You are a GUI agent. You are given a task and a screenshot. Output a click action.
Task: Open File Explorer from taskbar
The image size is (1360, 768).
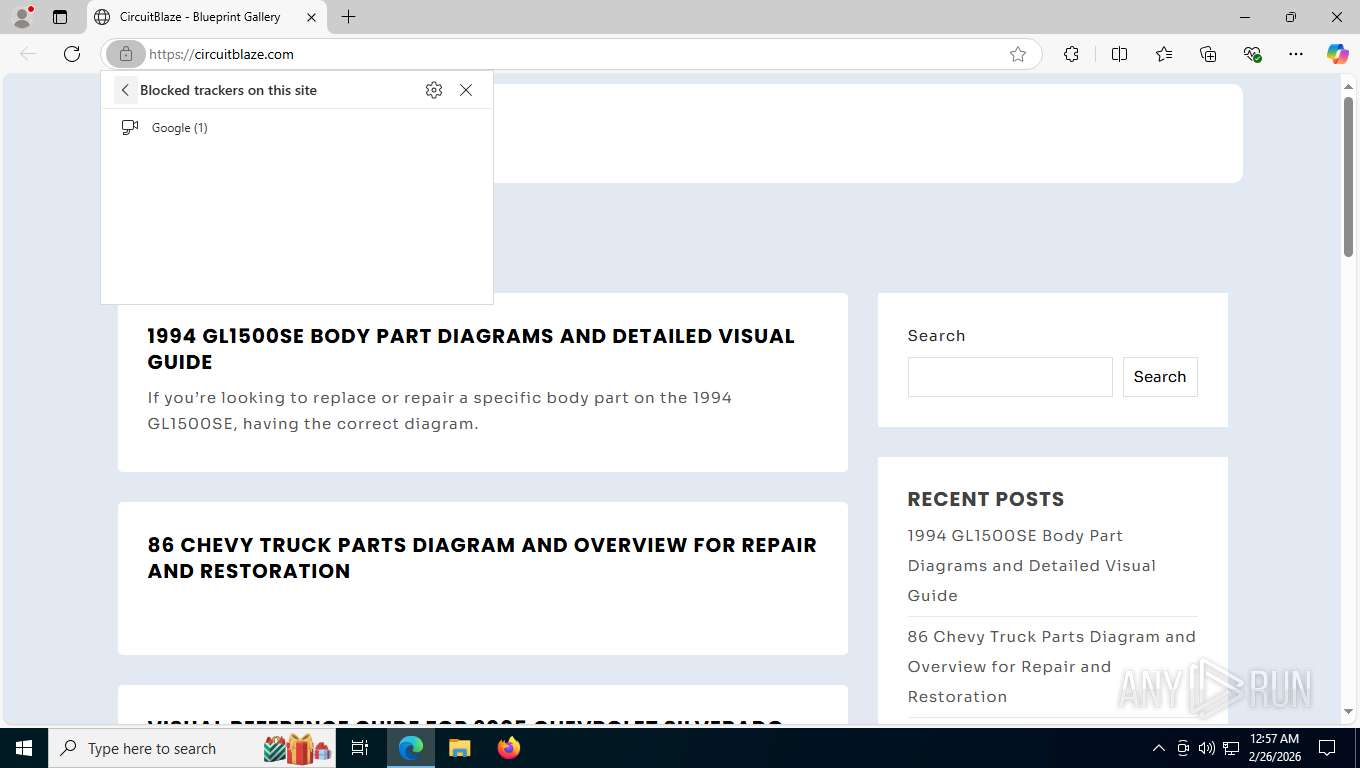point(459,748)
